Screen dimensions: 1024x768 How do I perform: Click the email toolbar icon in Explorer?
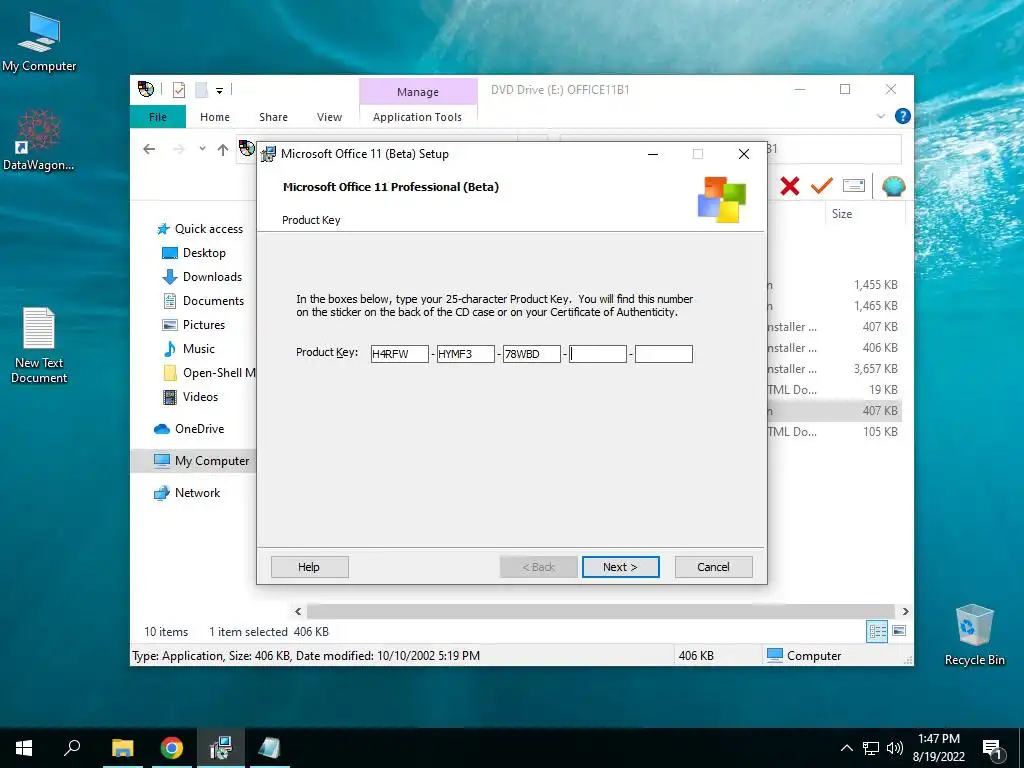pos(854,186)
